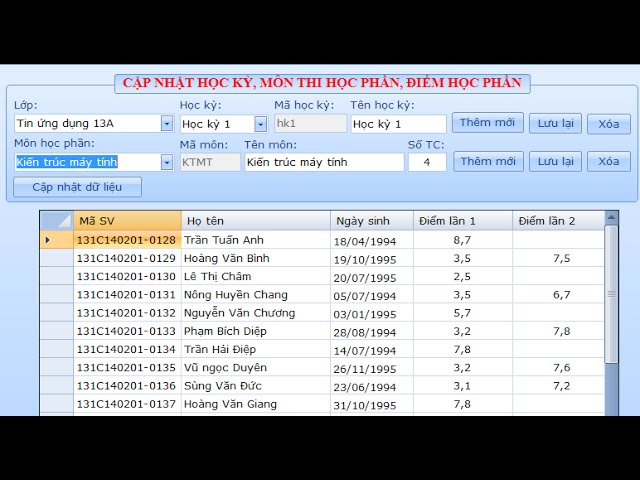Sort by the Mã SV column header
Screen dimensions: 640x480
[x=126, y=220]
